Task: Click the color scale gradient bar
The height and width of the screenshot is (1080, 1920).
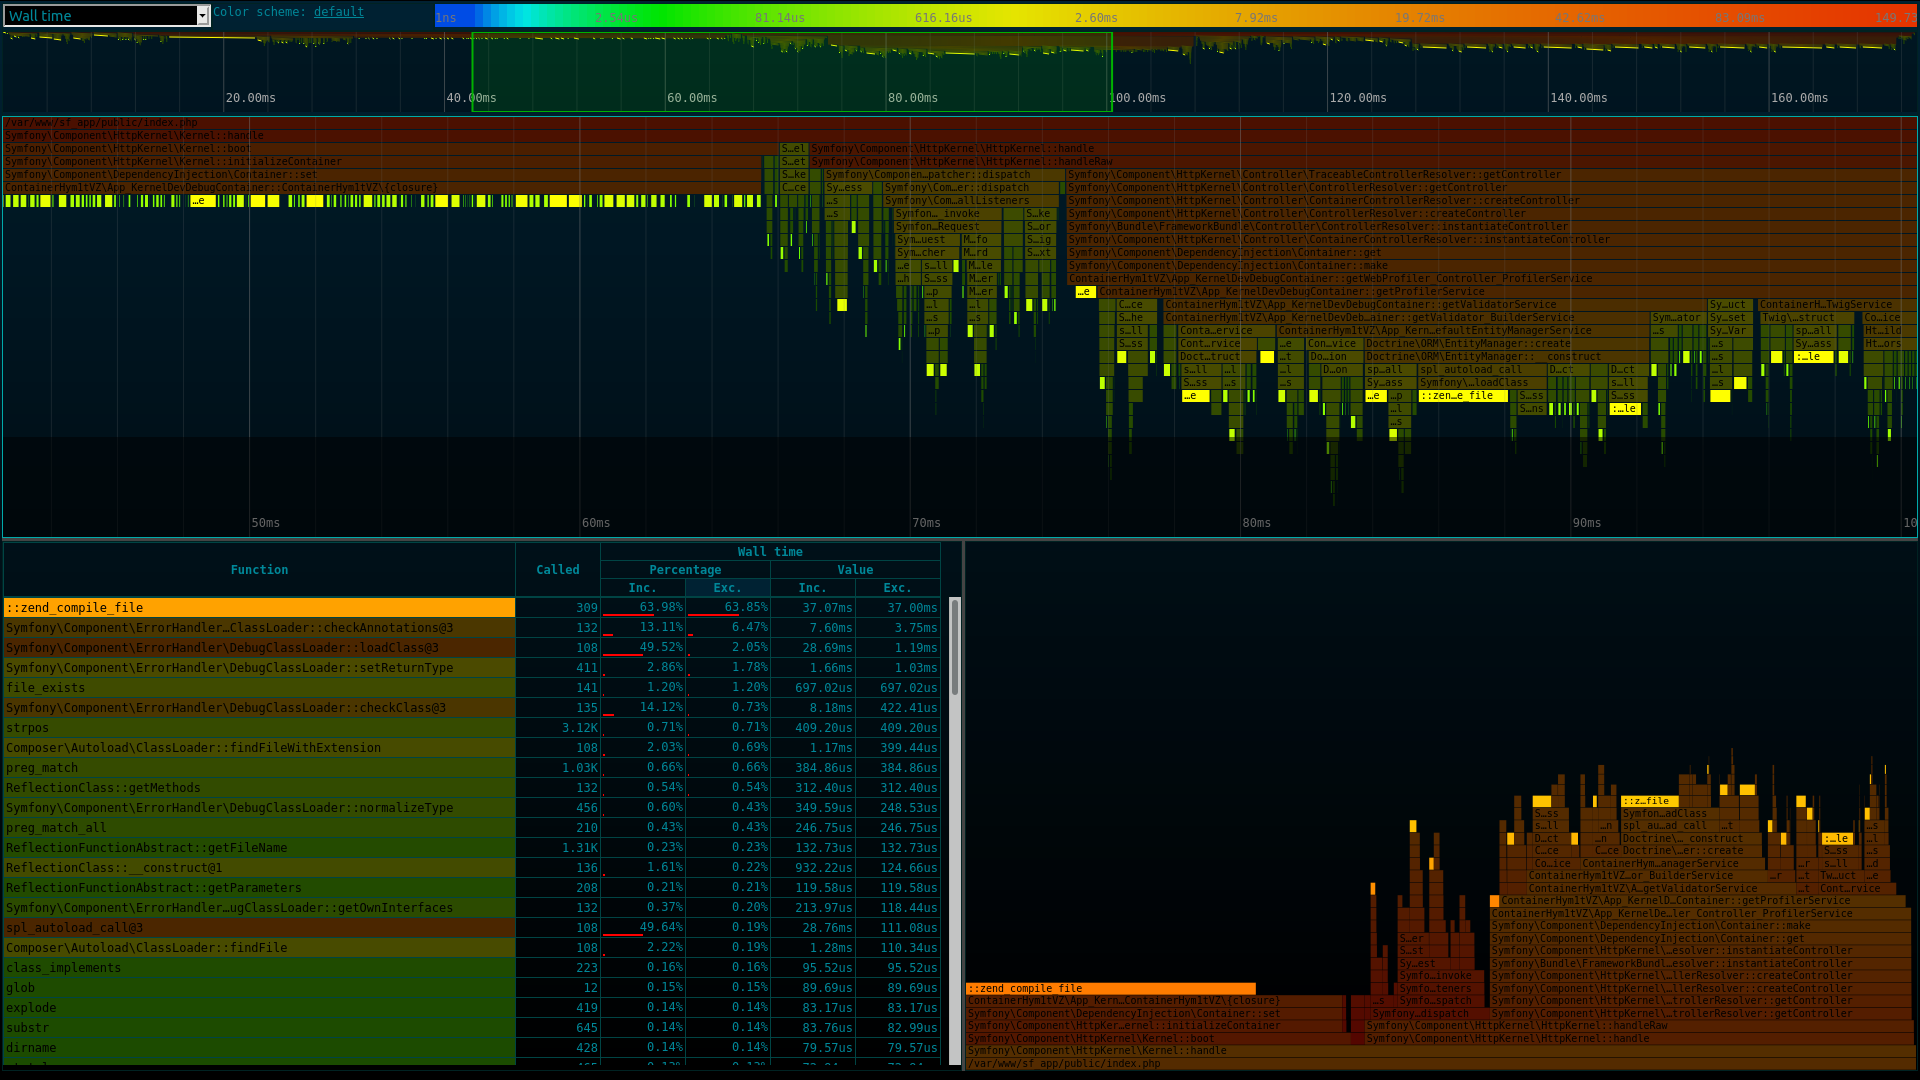Action: point(1175,17)
